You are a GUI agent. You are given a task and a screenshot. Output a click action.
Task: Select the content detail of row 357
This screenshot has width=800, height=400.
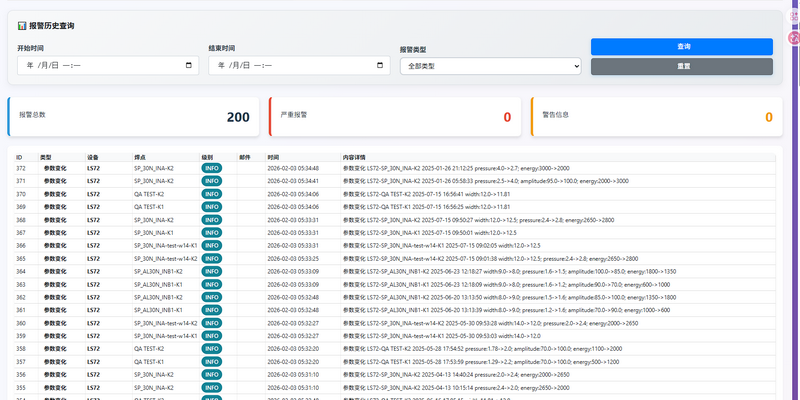pos(481,362)
